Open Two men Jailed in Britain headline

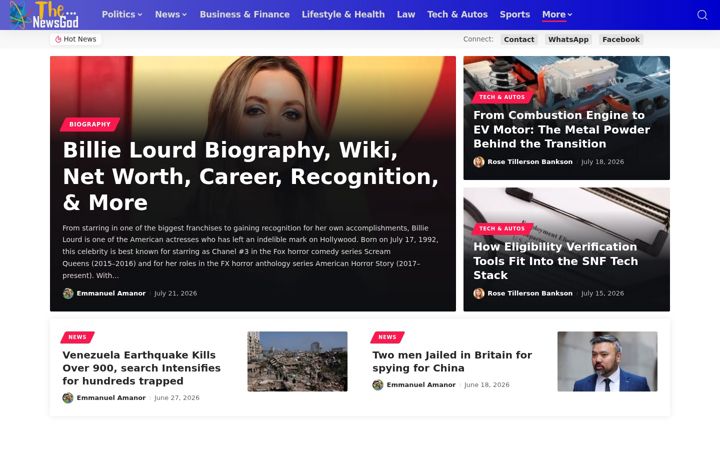point(452,361)
